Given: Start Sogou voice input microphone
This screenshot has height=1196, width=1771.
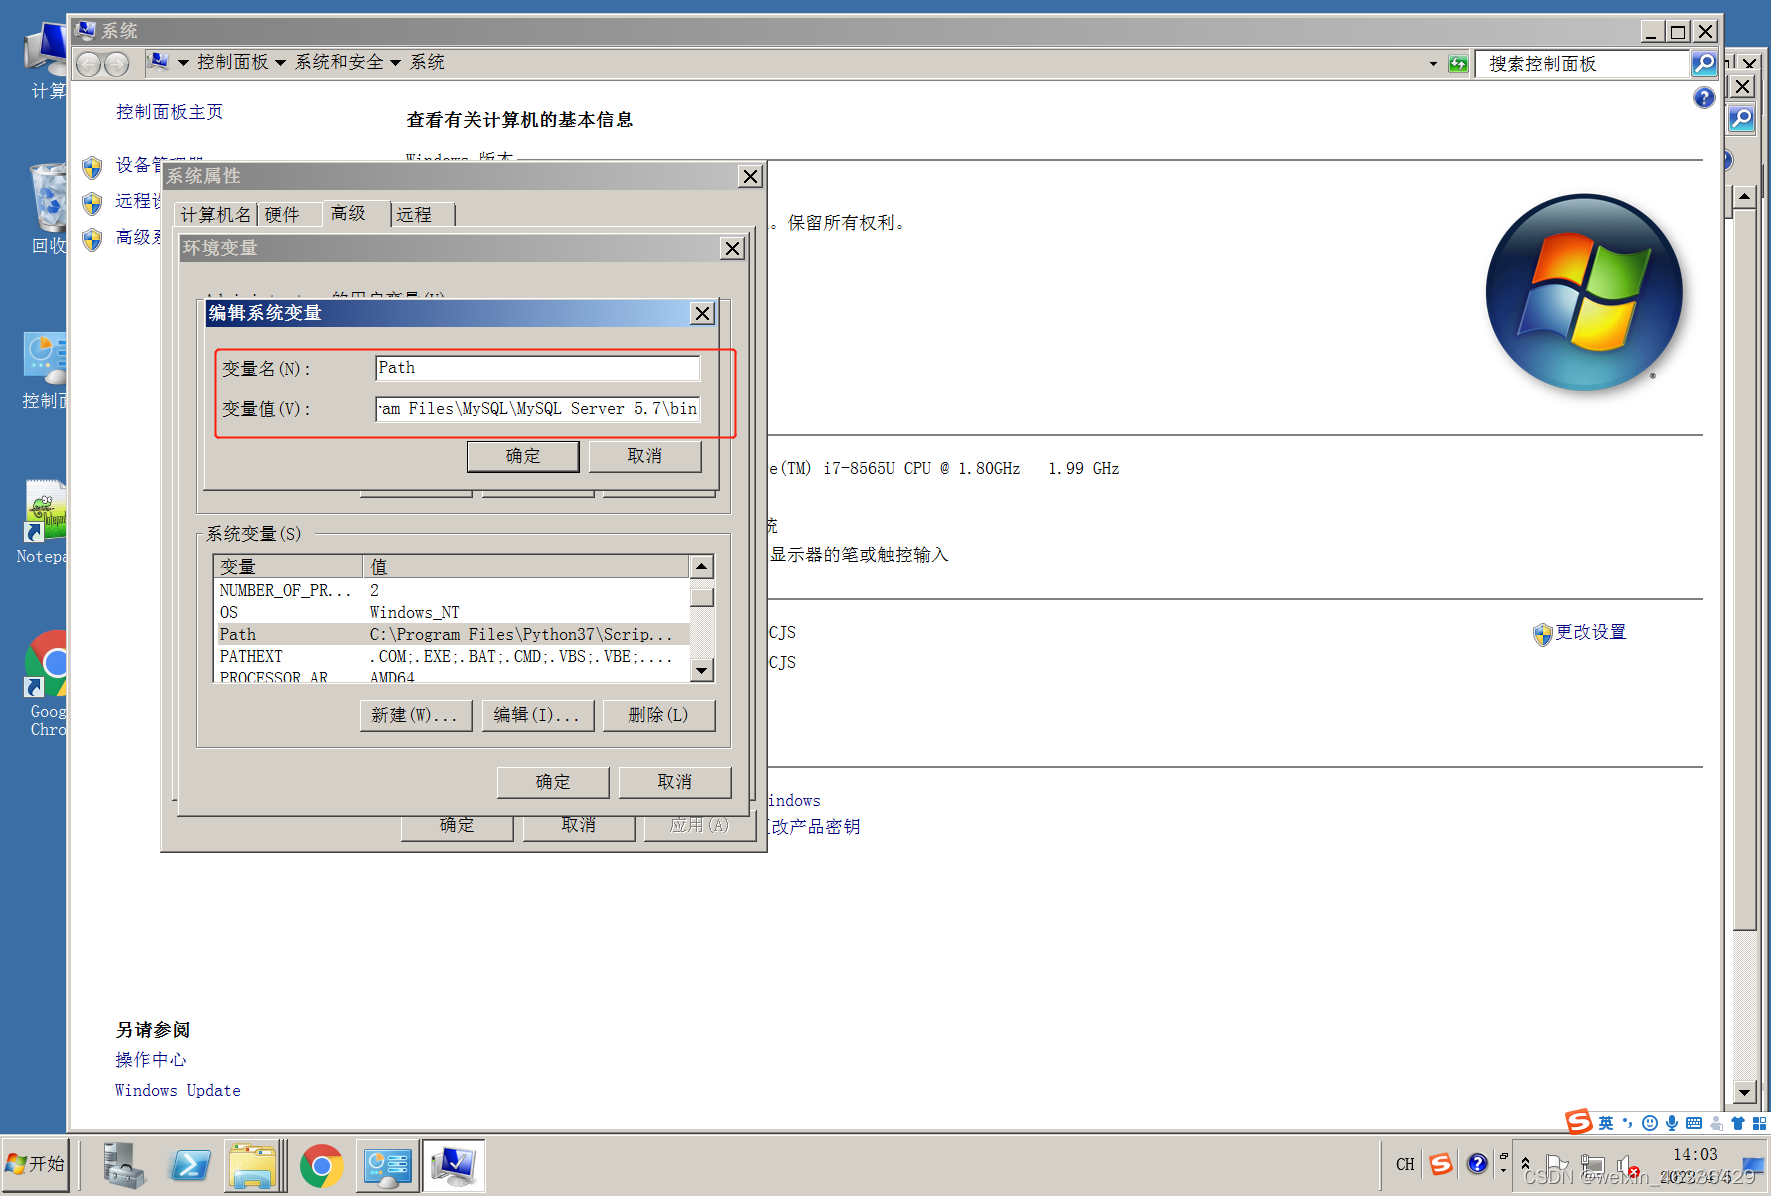Looking at the screenshot, I should [x=1672, y=1123].
